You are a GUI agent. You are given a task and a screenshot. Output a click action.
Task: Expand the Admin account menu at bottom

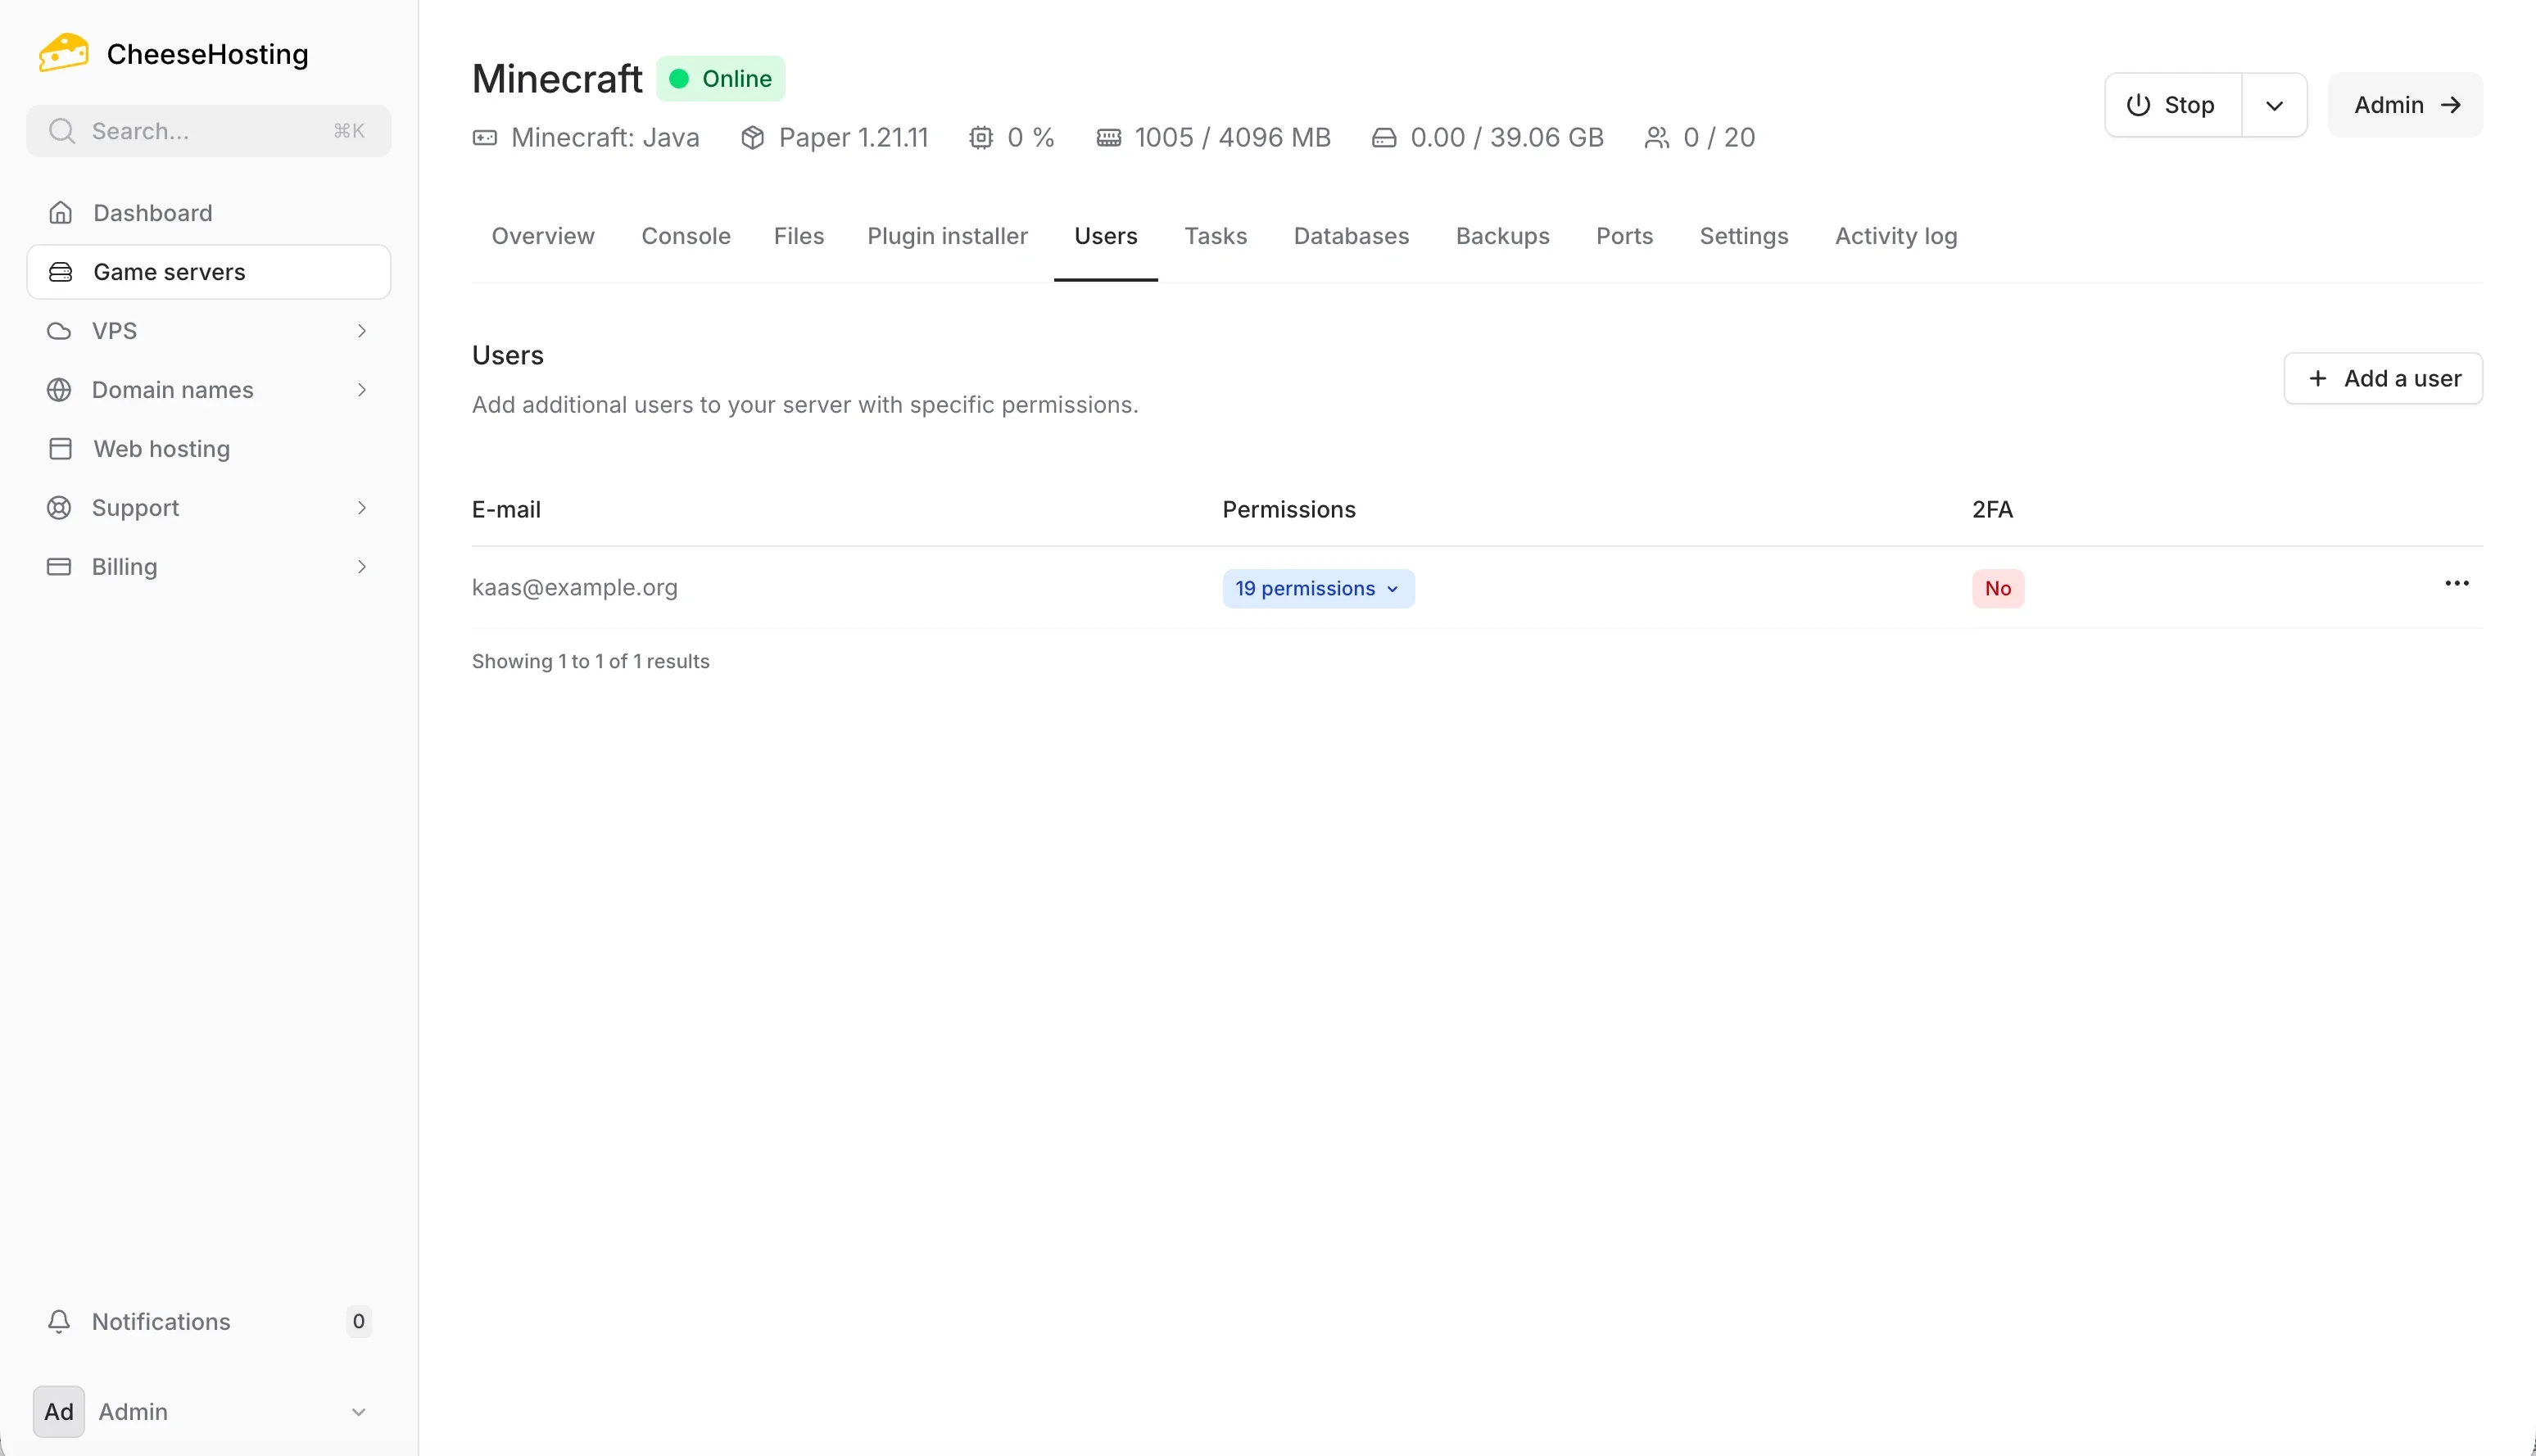tap(207, 1411)
